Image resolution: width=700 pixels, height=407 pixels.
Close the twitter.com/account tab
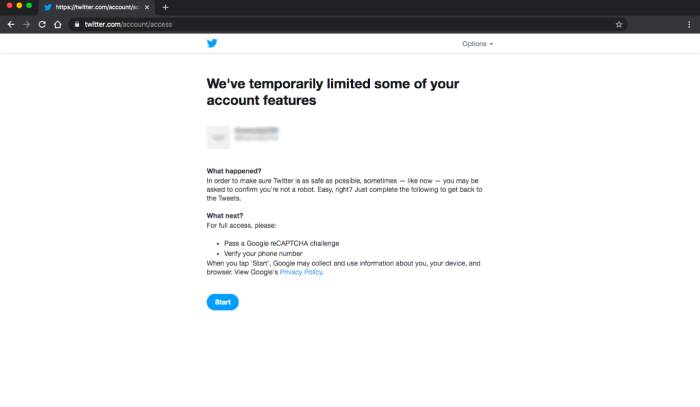point(148,7)
